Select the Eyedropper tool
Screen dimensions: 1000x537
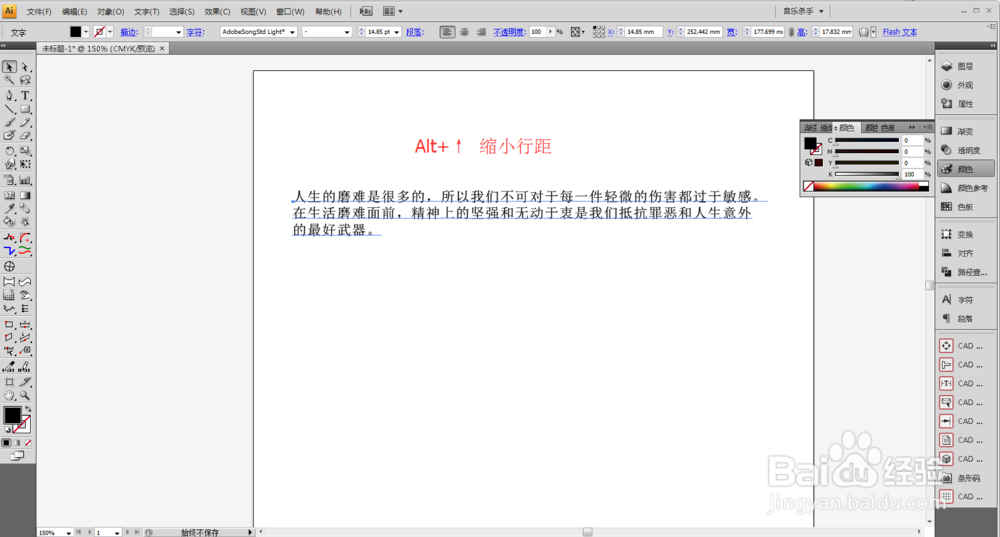pos(9,209)
